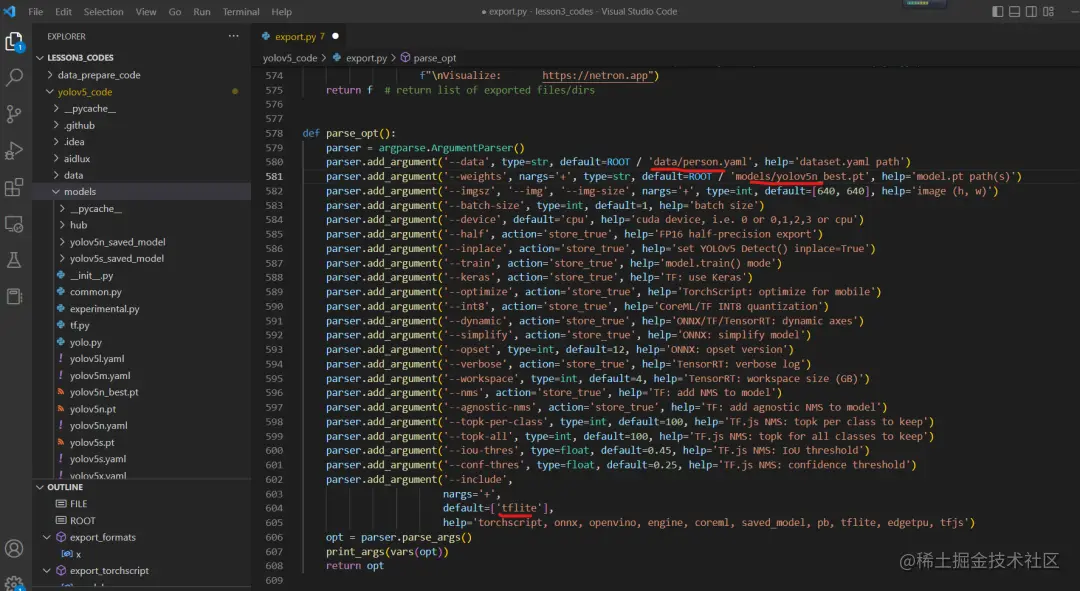Click unsaved dot on export.py tab
Viewport: 1080px width, 591px height.
coord(335,36)
